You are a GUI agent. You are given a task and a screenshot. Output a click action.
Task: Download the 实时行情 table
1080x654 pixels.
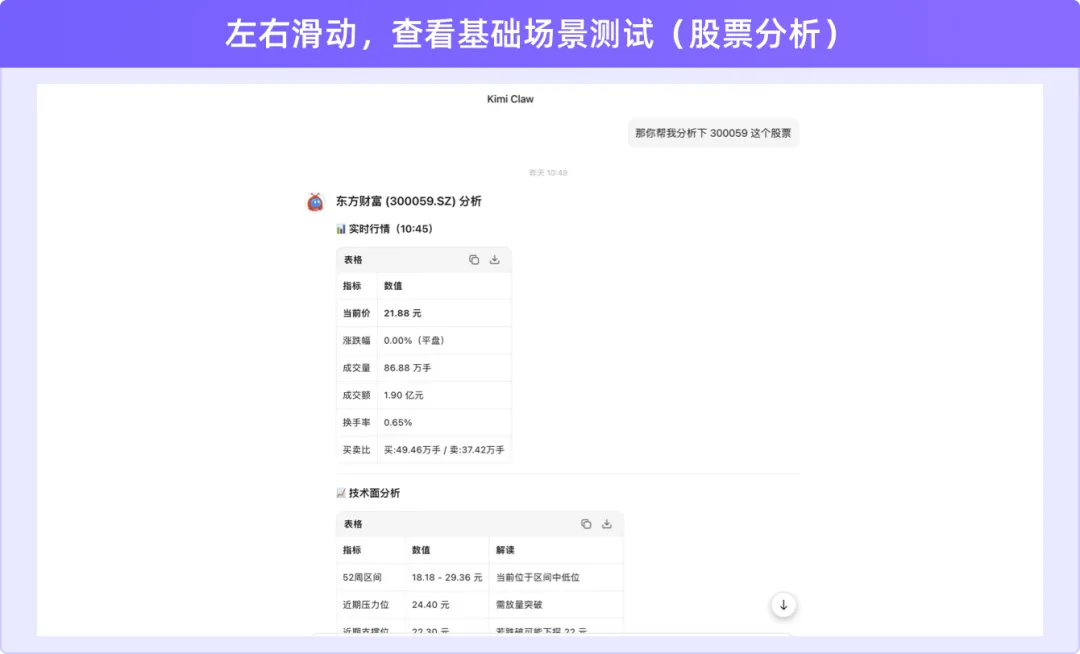[495, 260]
